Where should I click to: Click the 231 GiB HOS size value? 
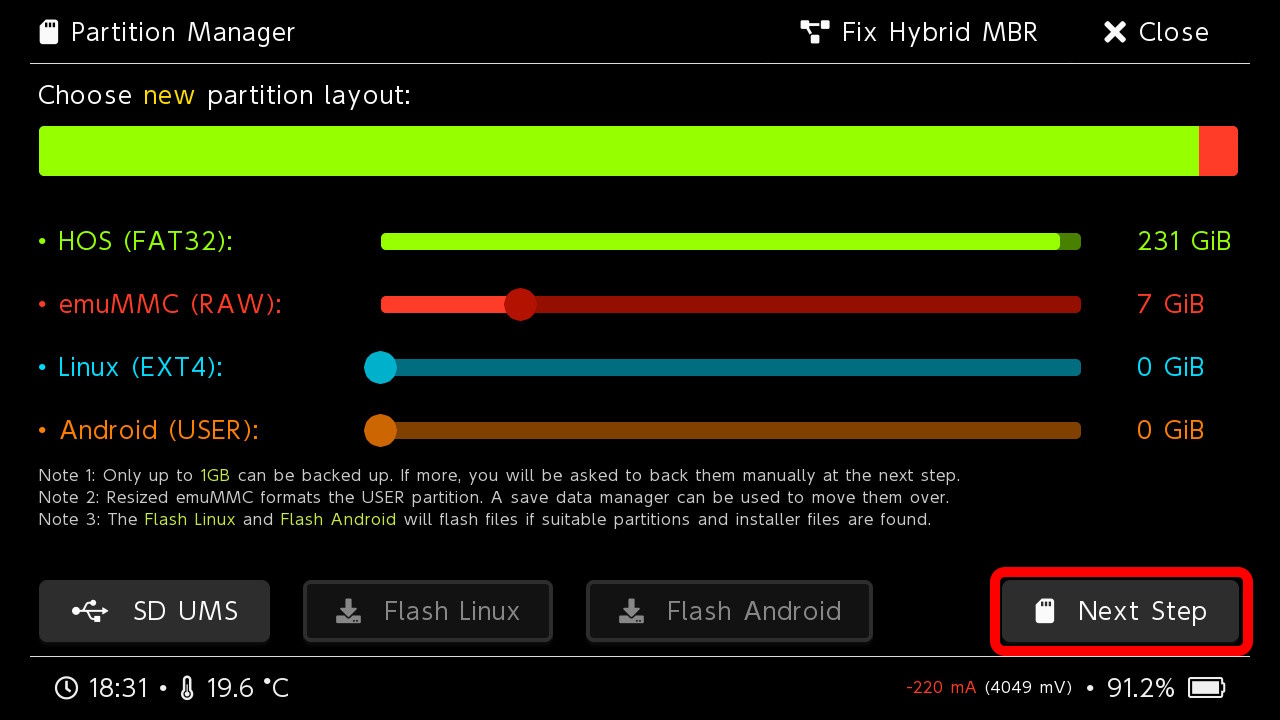coord(1184,241)
